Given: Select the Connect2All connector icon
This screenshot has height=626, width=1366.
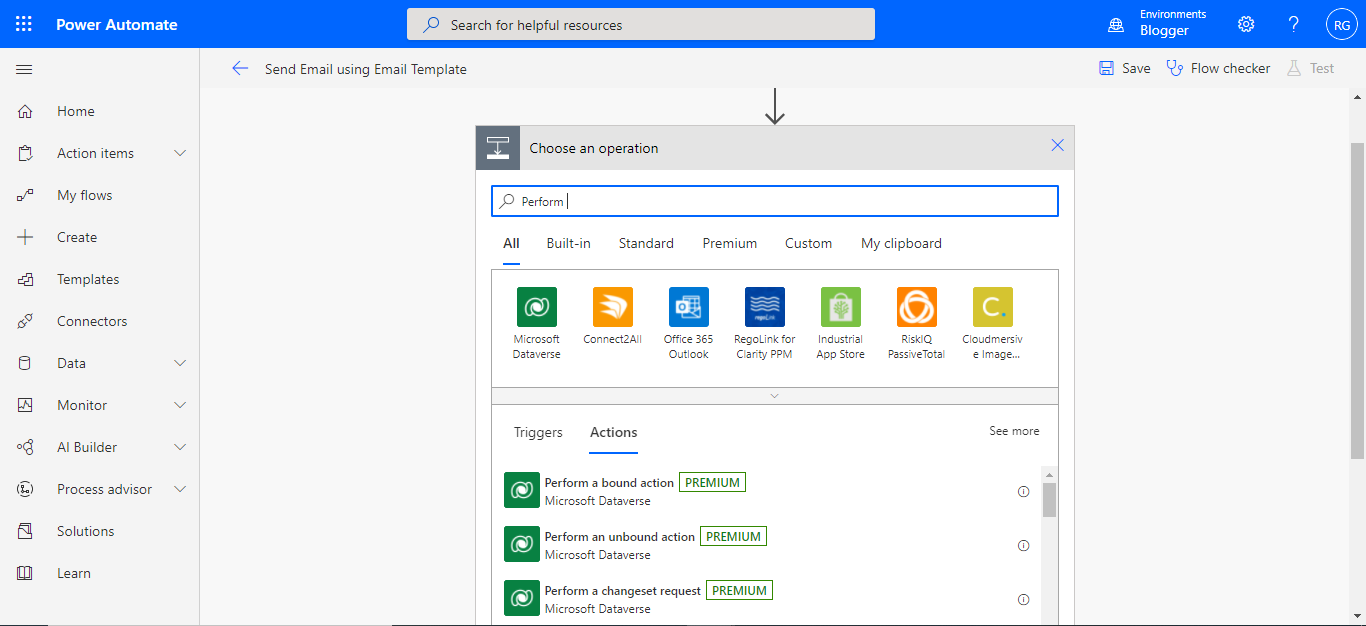Looking at the screenshot, I should [612, 307].
